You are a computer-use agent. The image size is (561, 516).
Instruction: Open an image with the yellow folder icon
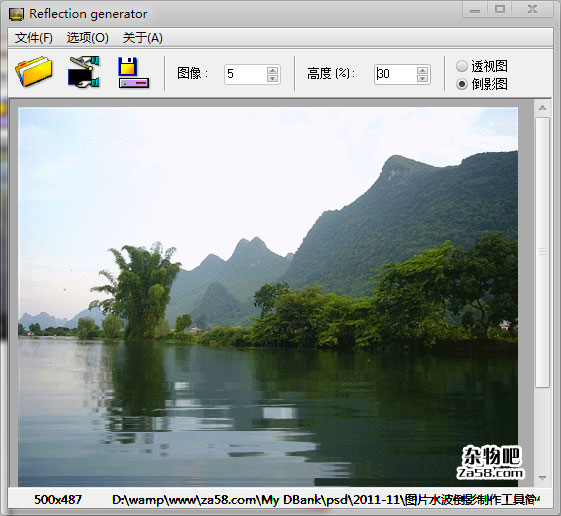tap(34, 71)
